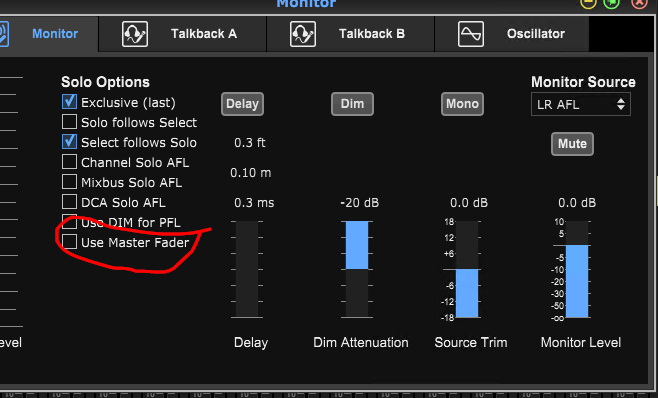Viewport: 658px width, 398px height.
Task: Open the Oscillator tab
Action: 512,34
